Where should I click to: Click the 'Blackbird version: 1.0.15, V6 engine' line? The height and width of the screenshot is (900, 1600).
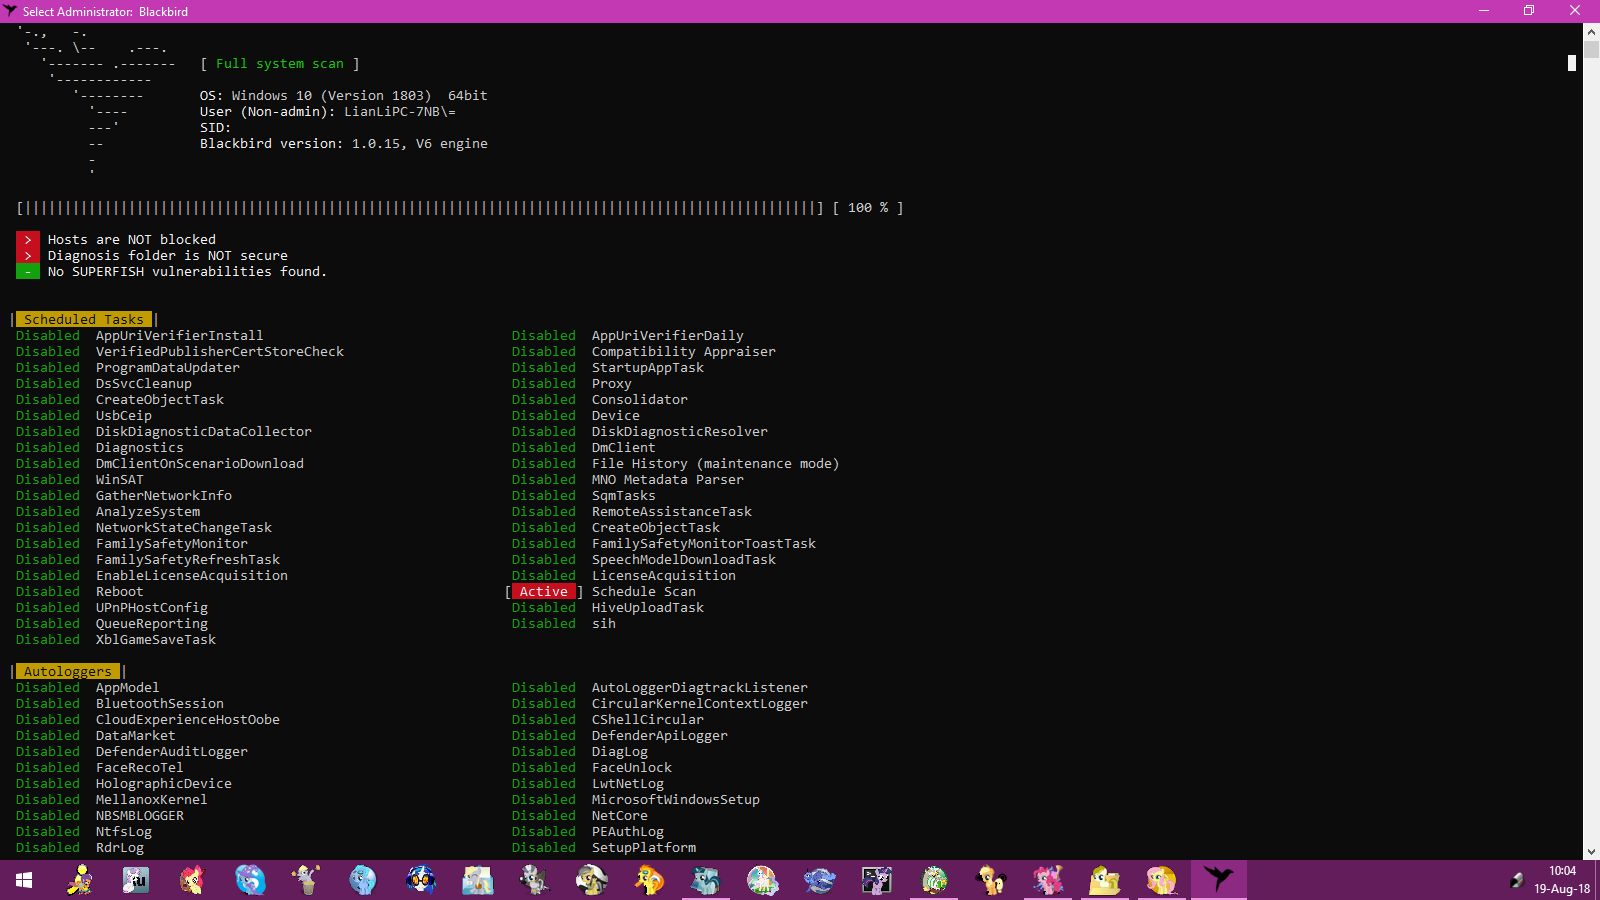coord(344,144)
